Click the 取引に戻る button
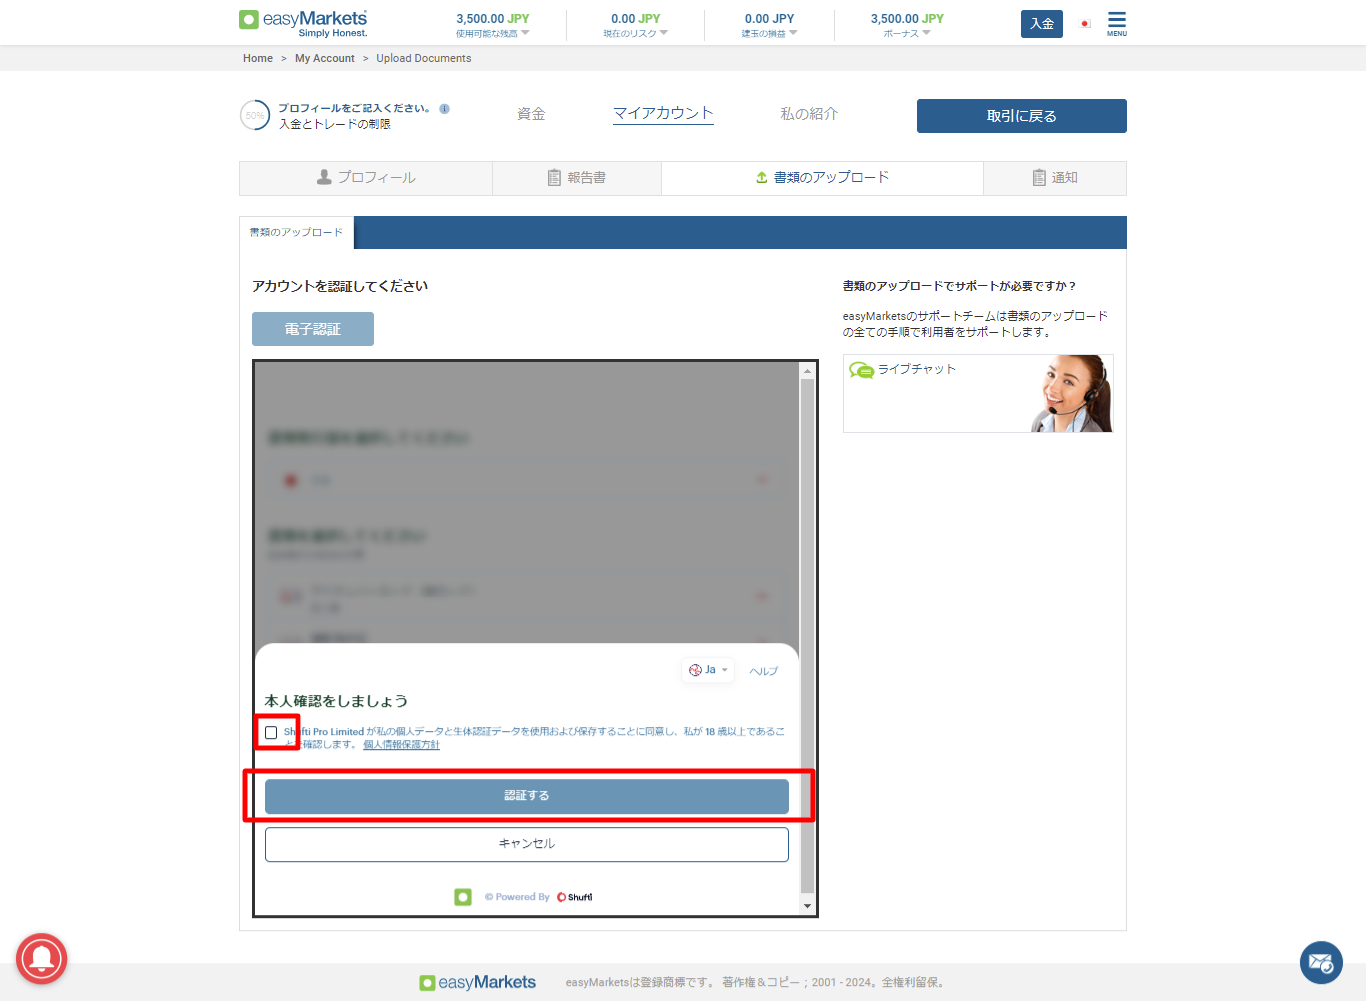Screen dimensions: 1366x1001 point(1021,116)
